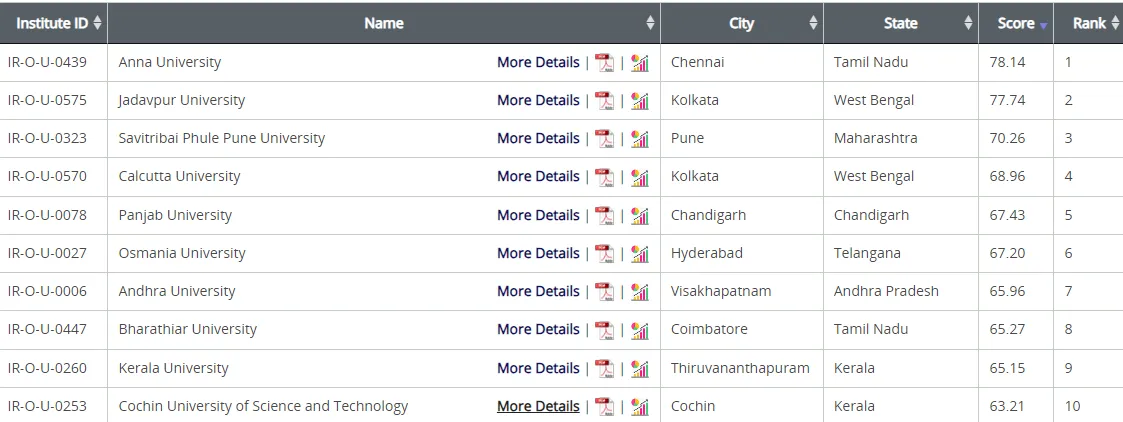
Task: Sort table by City column
Action: (x=742, y=23)
